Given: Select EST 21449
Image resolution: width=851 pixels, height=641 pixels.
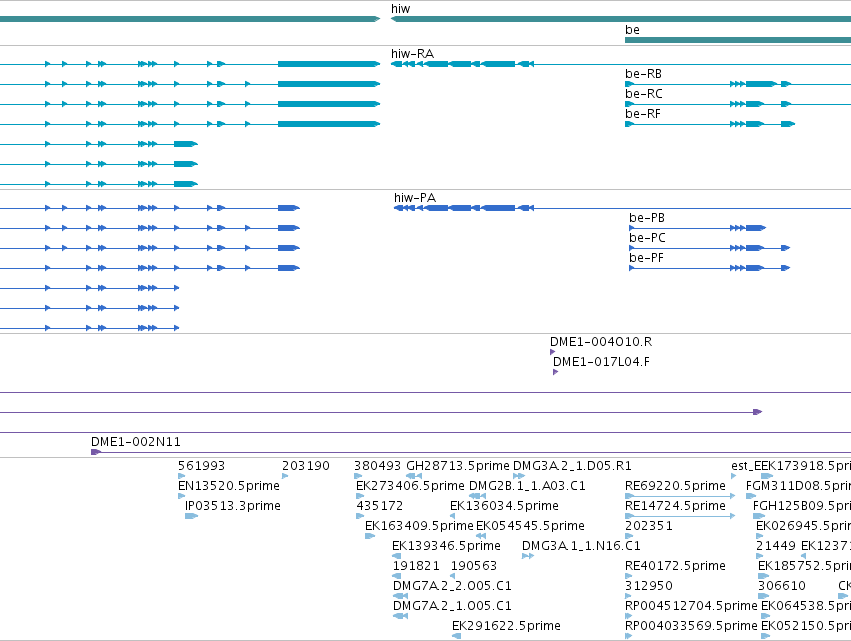Looking at the screenshot, I should [776, 546].
